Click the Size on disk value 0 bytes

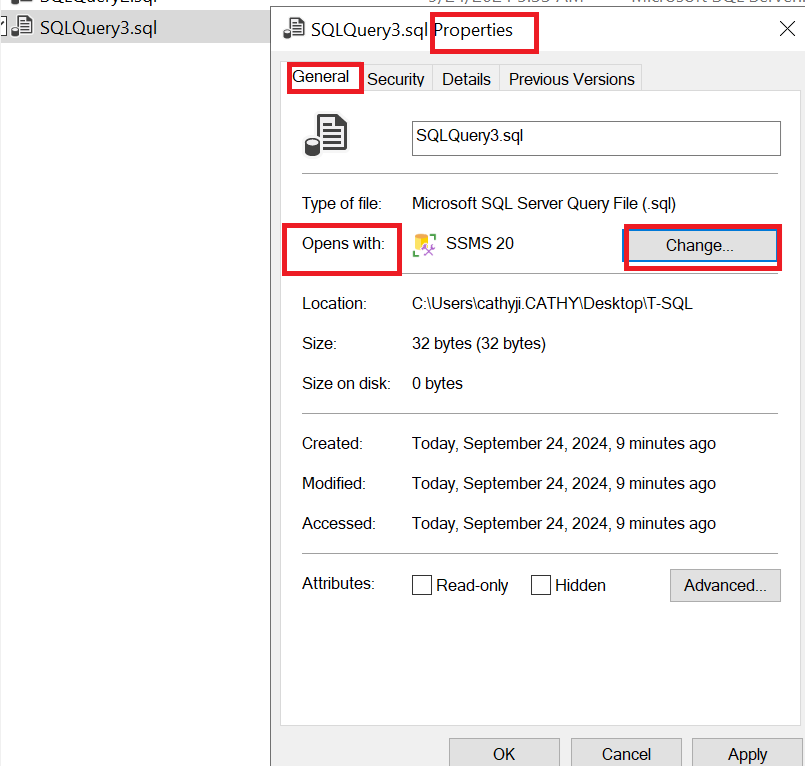(437, 384)
